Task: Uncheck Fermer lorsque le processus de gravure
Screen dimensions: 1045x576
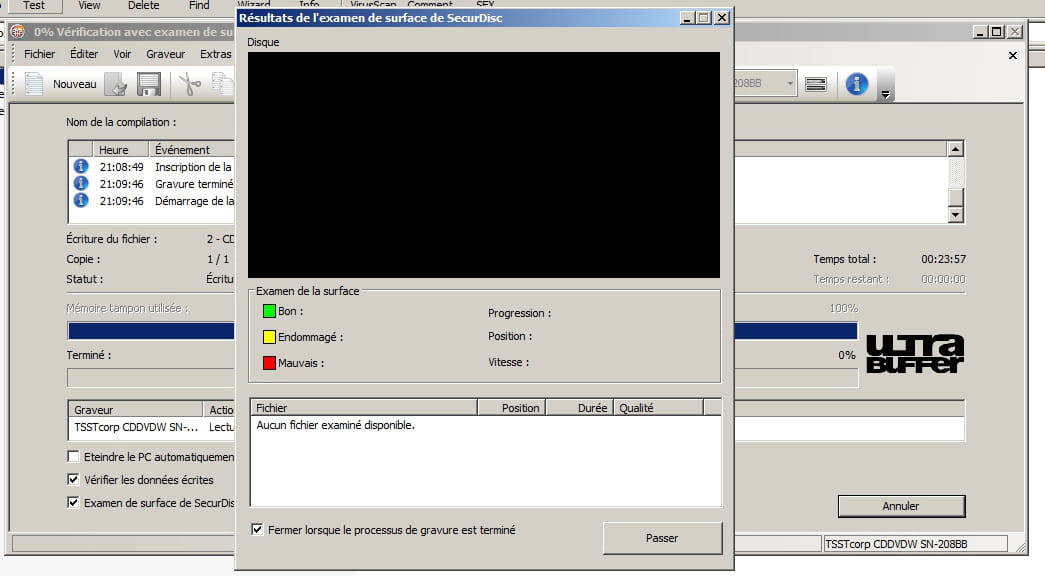Action: (257, 529)
